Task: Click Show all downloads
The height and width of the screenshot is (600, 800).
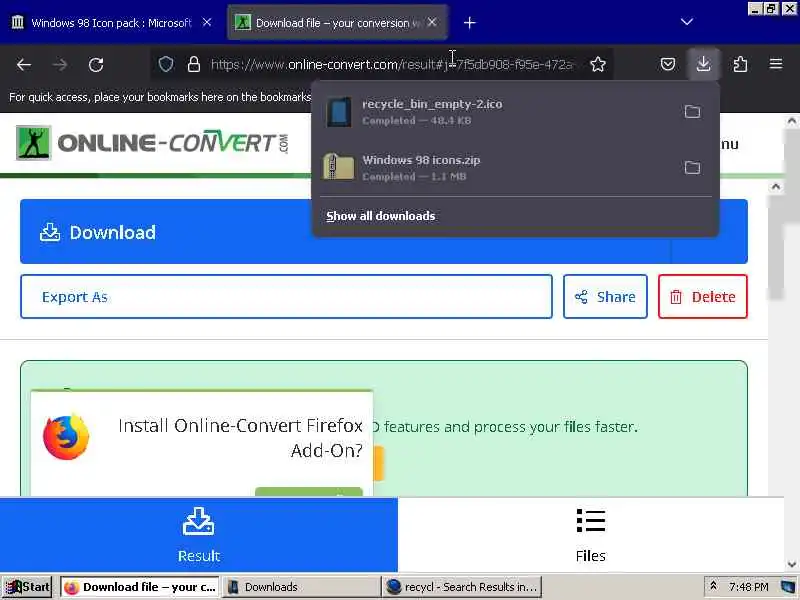Action: (x=381, y=216)
